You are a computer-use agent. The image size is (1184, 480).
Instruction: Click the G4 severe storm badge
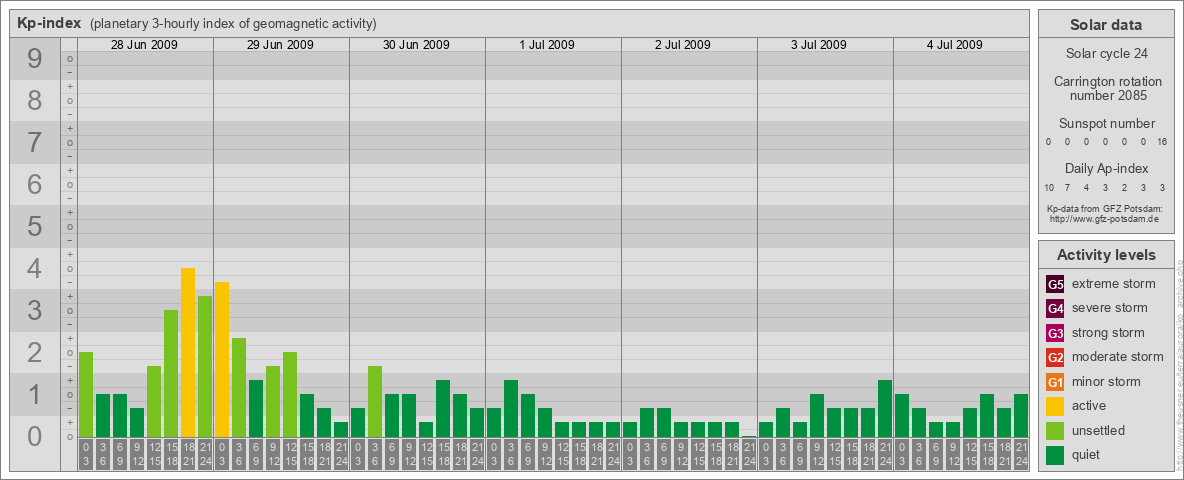pyautogui.click(x=1055, y=309)
